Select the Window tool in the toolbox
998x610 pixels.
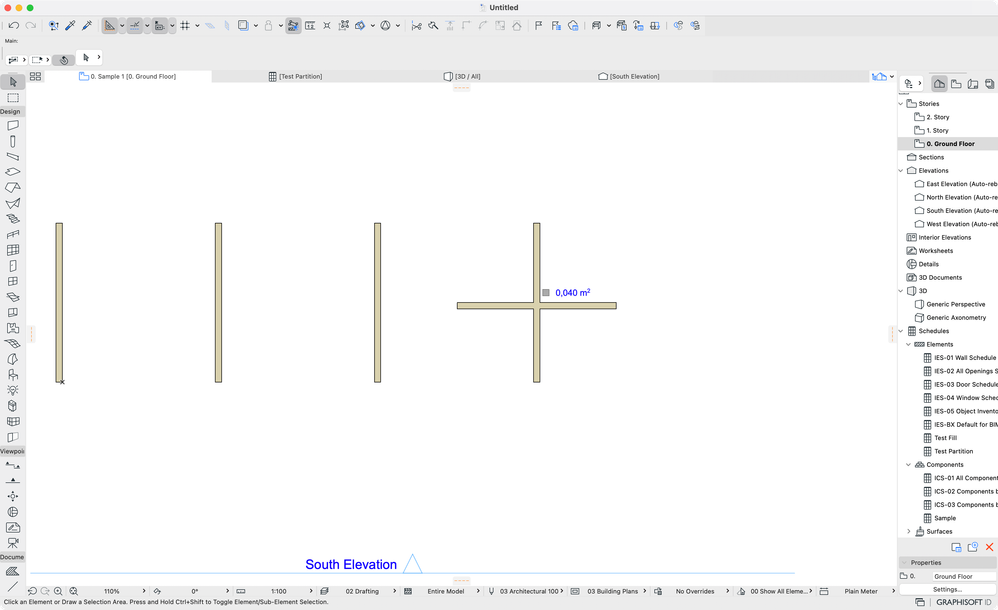(13, 281)
